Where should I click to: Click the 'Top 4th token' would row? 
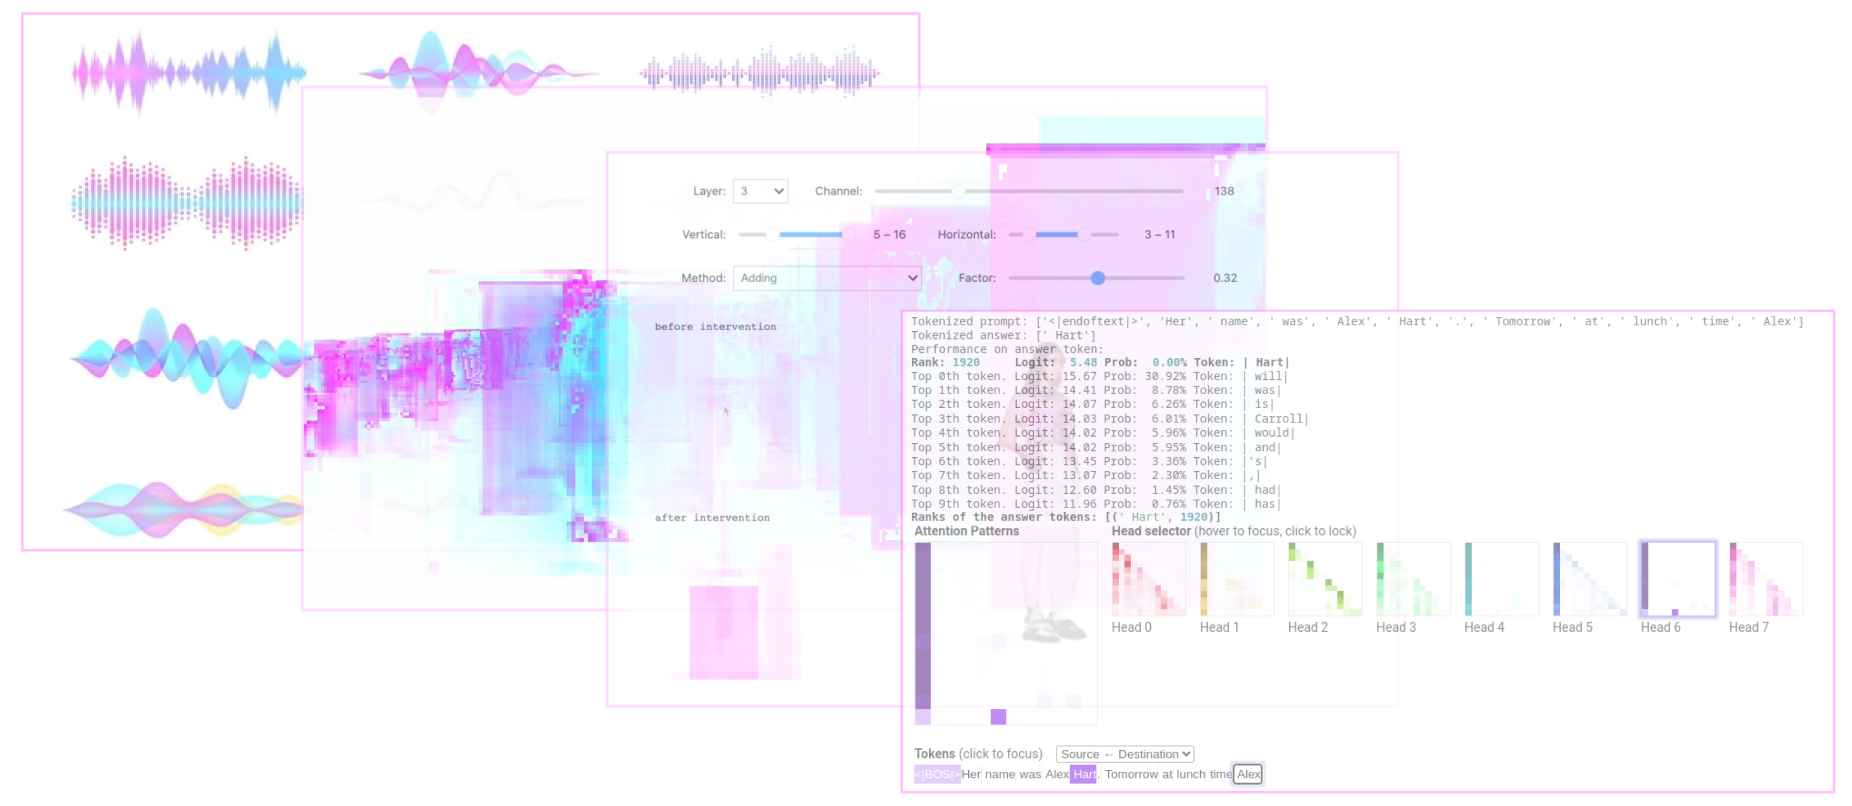(1102, 433)
